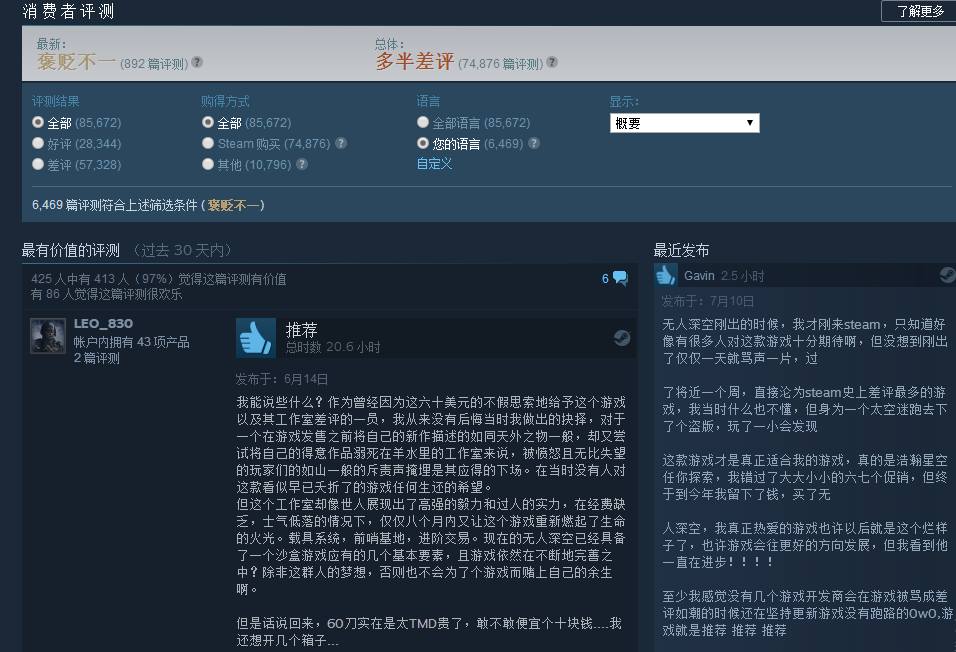Click the help icon beside 74,876 overall reviews

(x=552, y=63)
